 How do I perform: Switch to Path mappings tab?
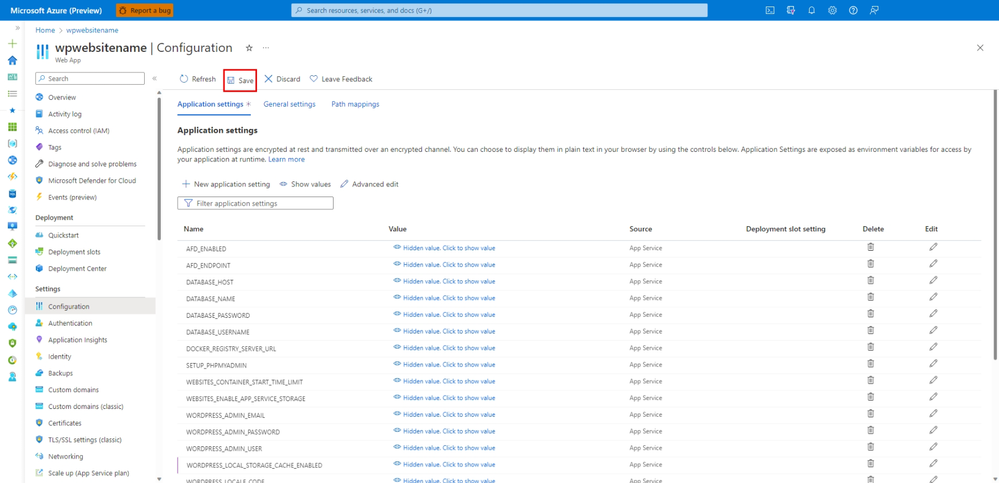coord(355,105)
